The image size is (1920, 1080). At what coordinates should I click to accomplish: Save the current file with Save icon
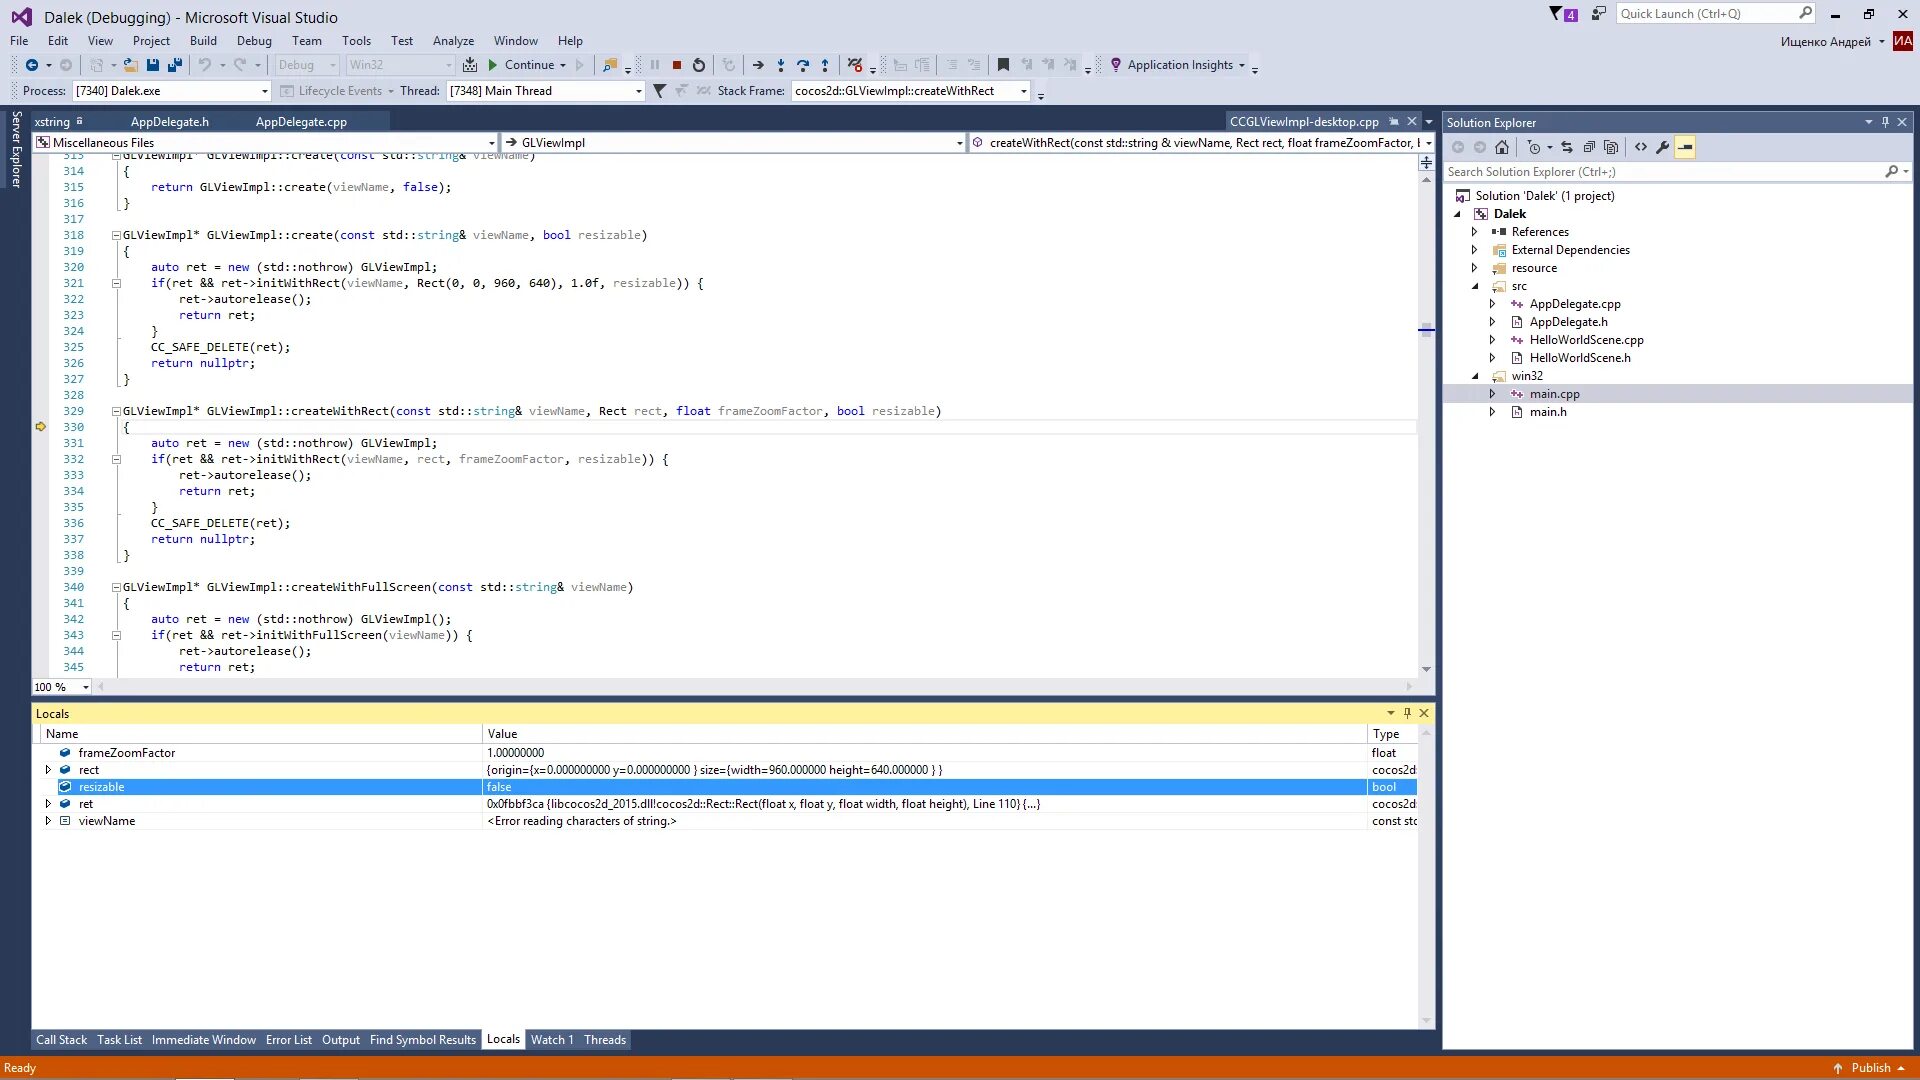(153, 65)
